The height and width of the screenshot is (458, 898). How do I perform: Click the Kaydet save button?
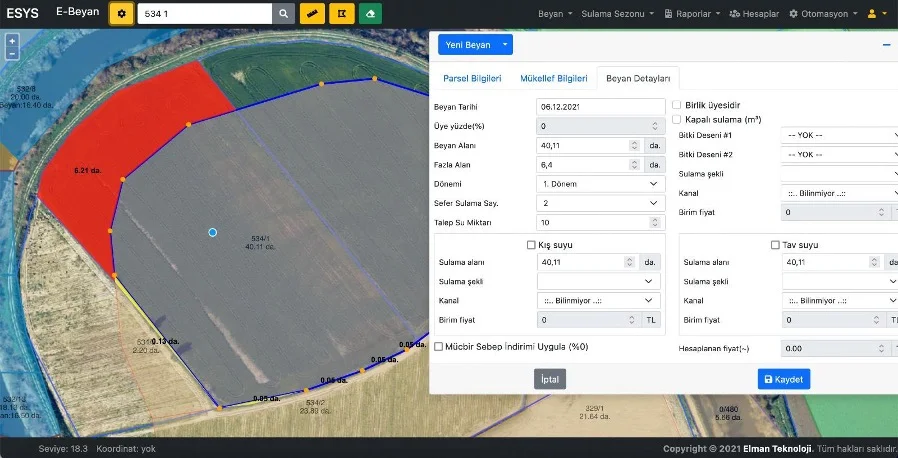783,379
